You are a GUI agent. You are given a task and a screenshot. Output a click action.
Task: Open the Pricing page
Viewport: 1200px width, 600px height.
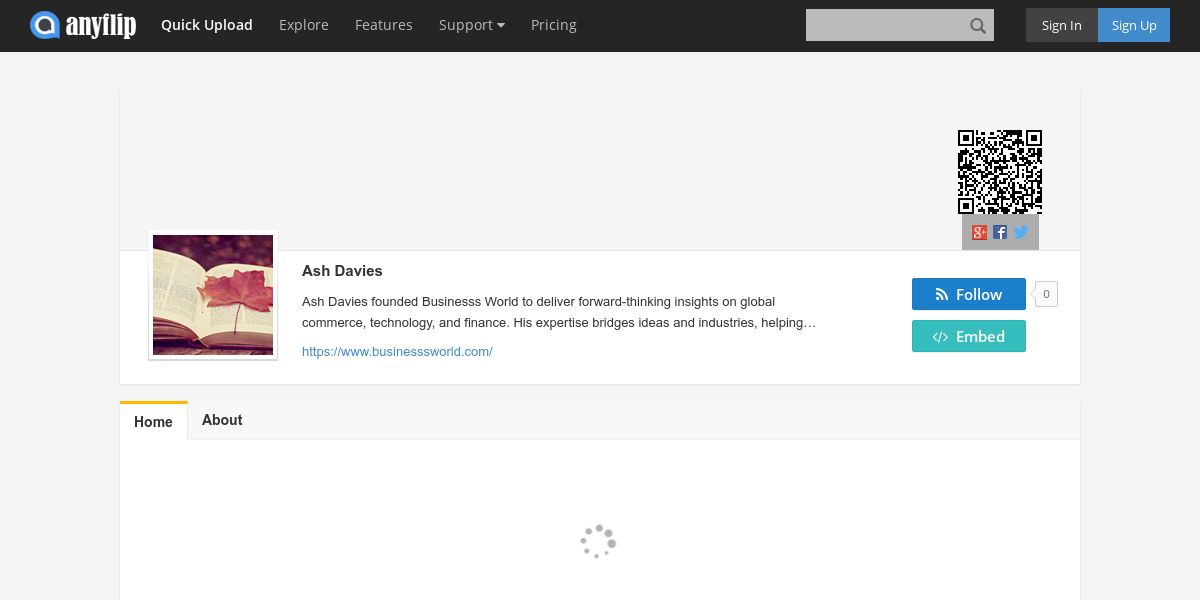coord(554,25)
